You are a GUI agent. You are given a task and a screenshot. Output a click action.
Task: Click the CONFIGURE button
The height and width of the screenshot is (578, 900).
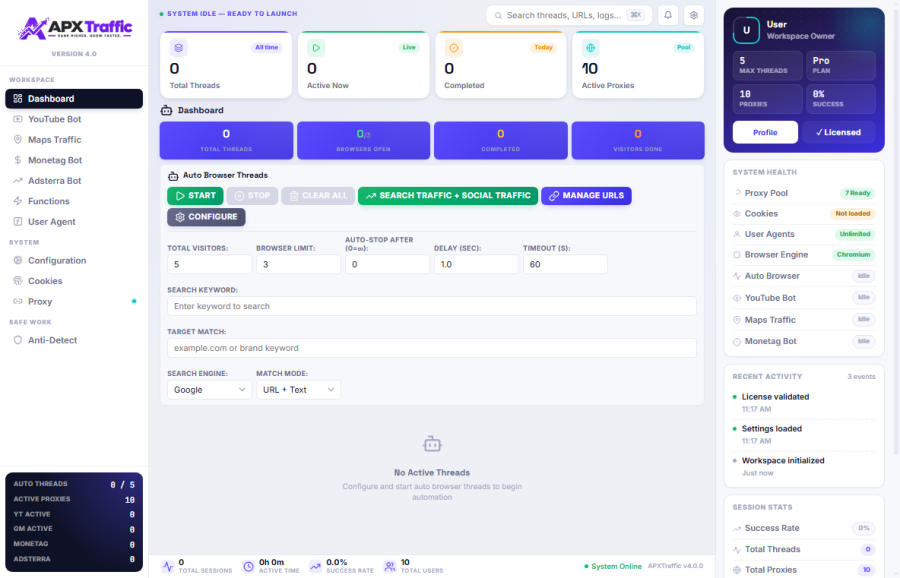click(206, 217)
